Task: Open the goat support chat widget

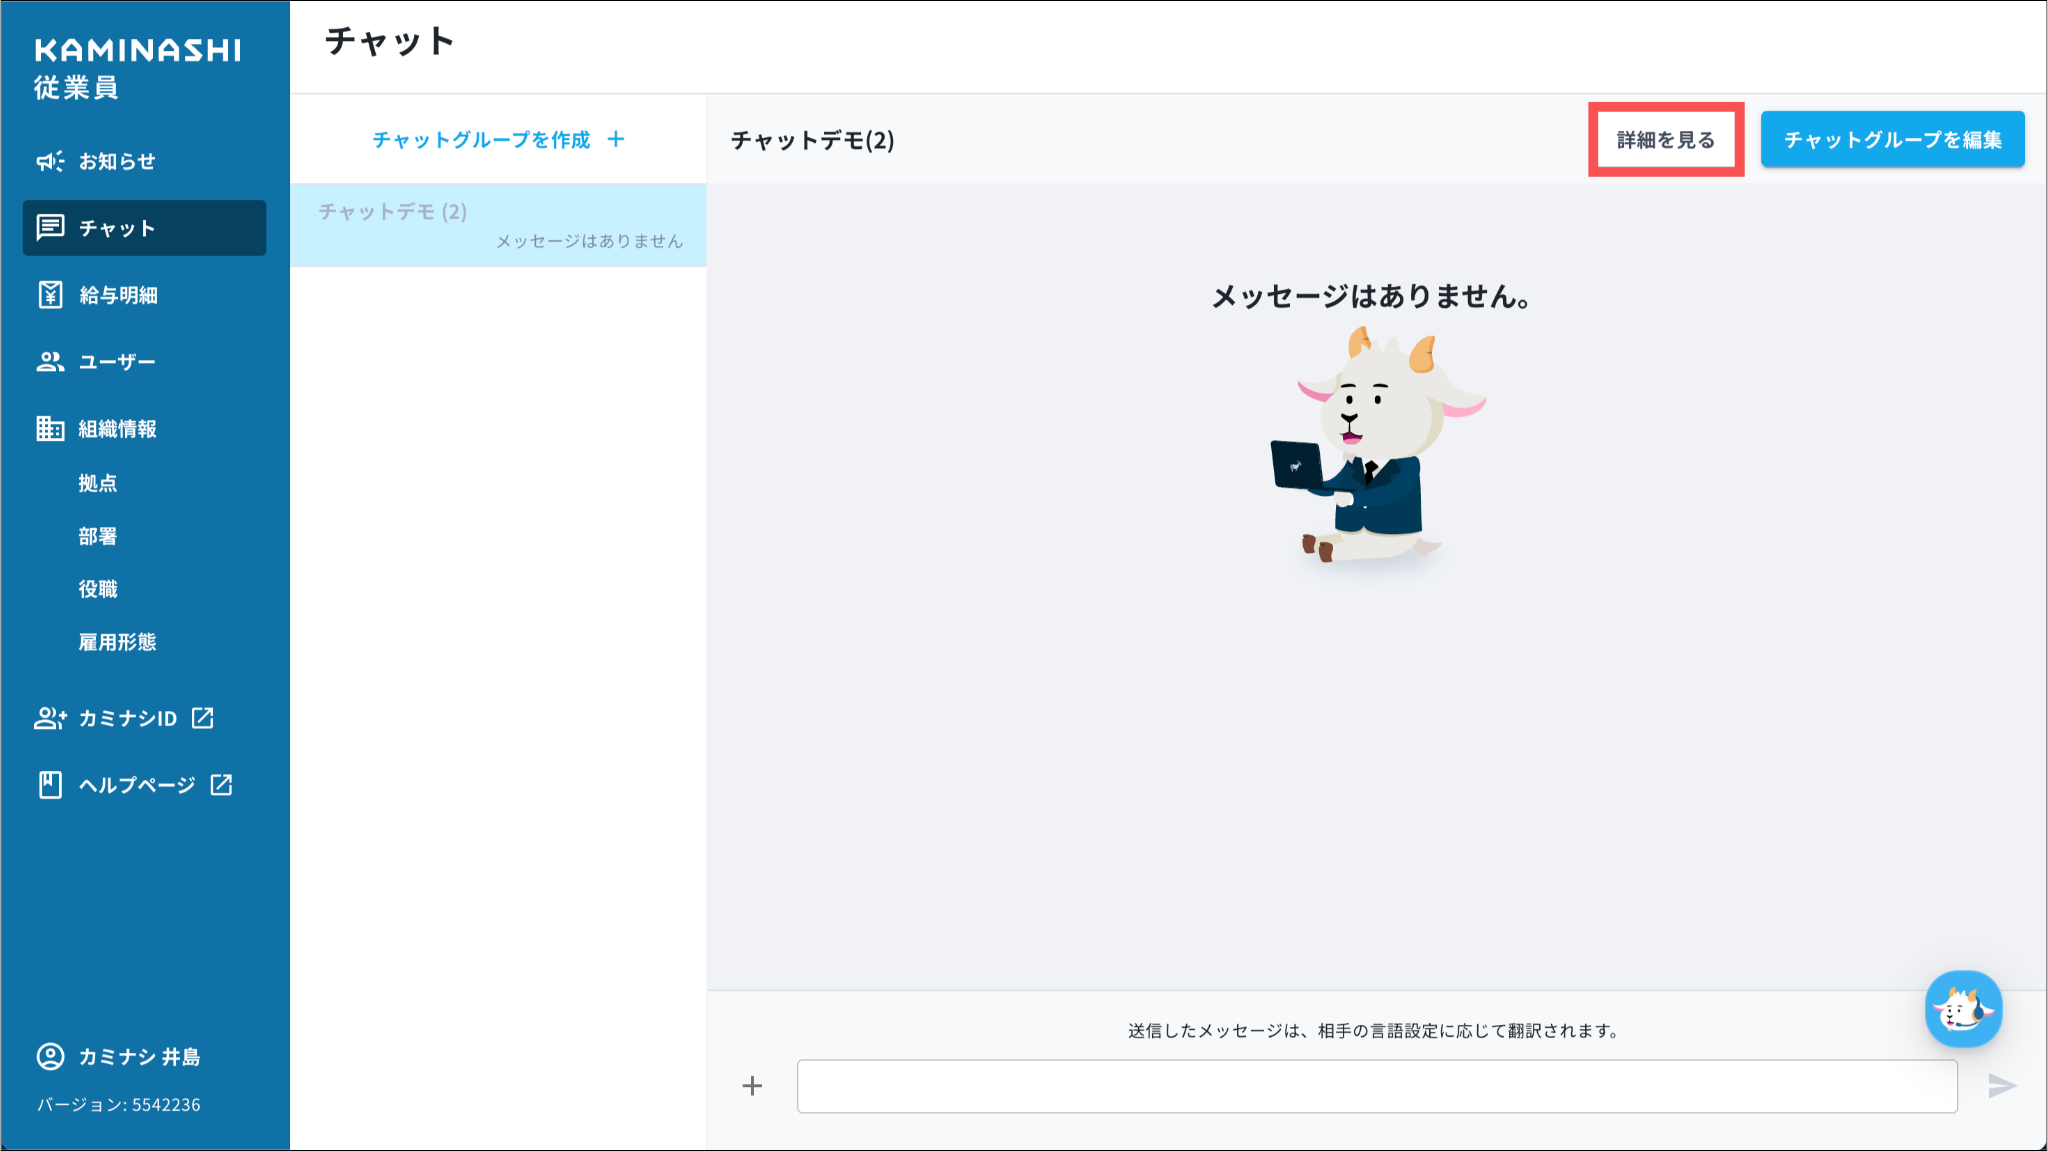Action: pos(1963,1009)
